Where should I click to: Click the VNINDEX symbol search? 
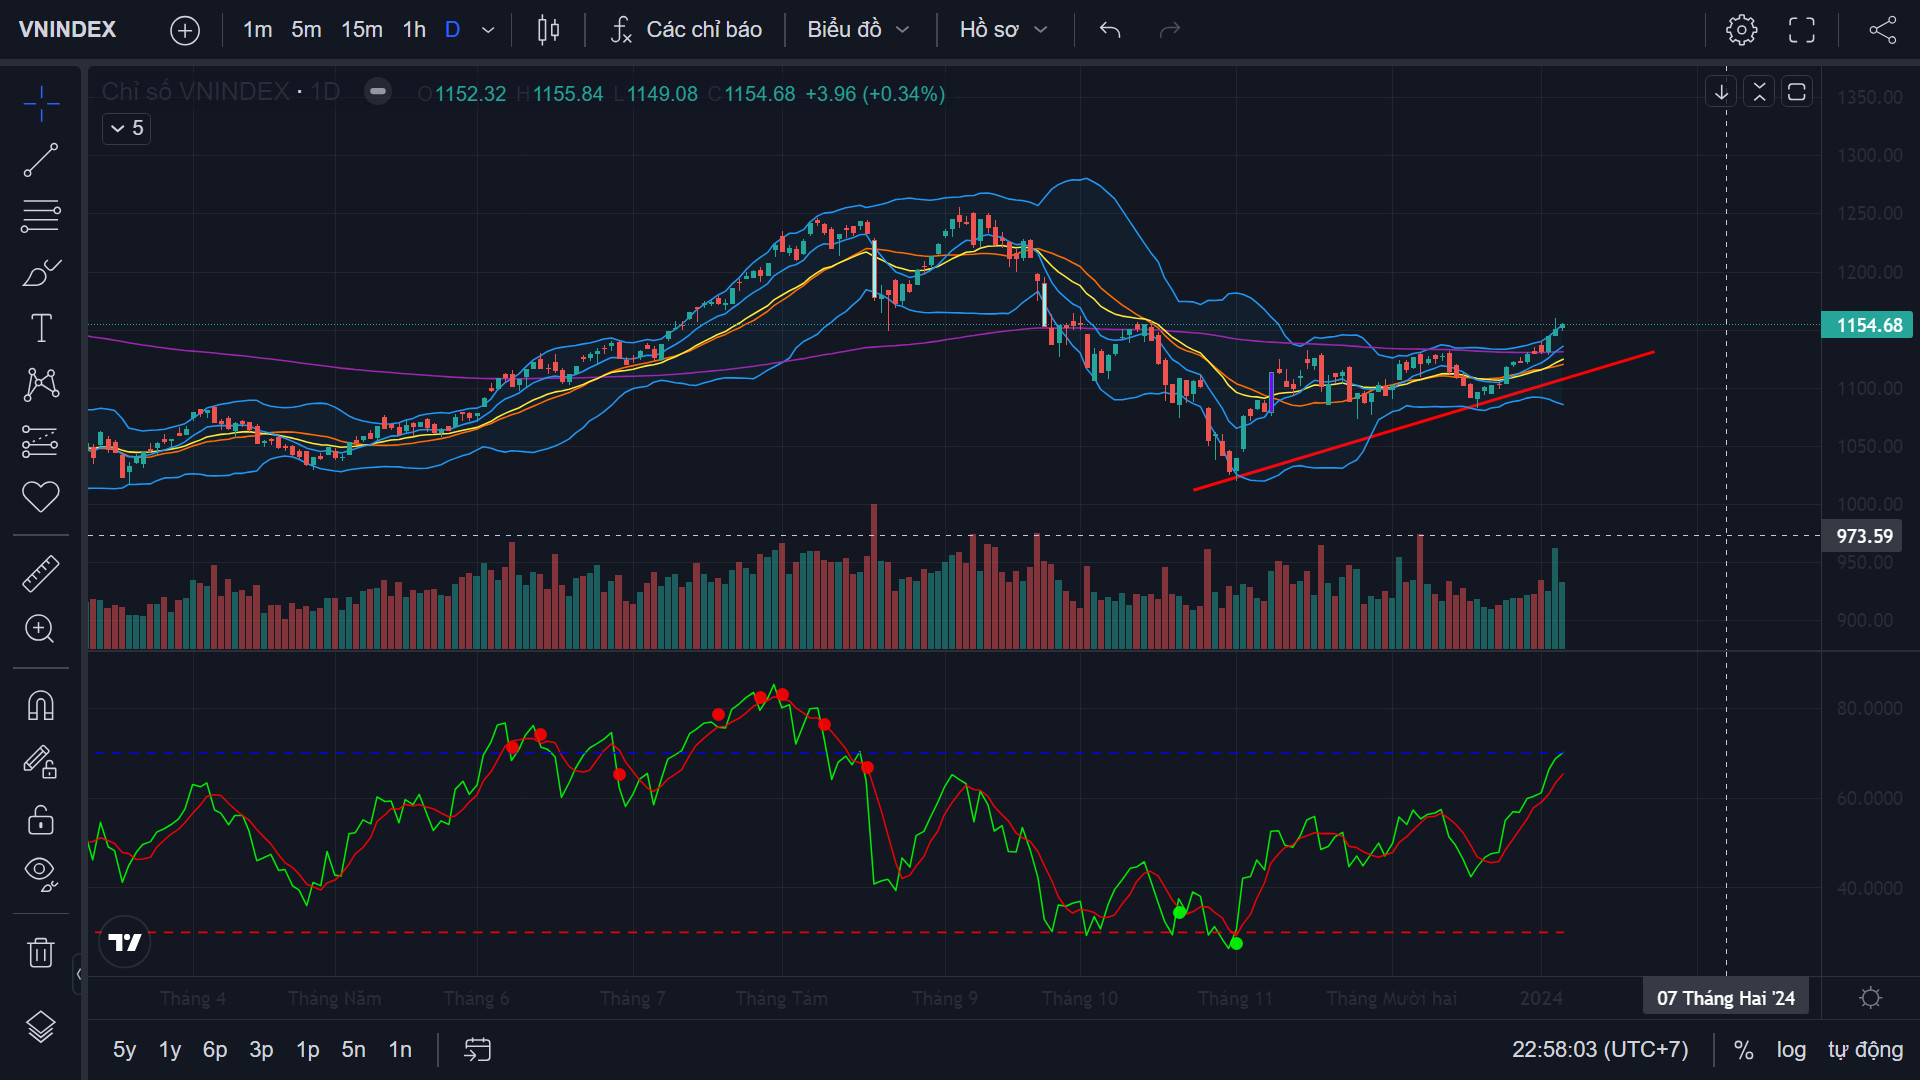pyautogui.click(x=67, y=30)
